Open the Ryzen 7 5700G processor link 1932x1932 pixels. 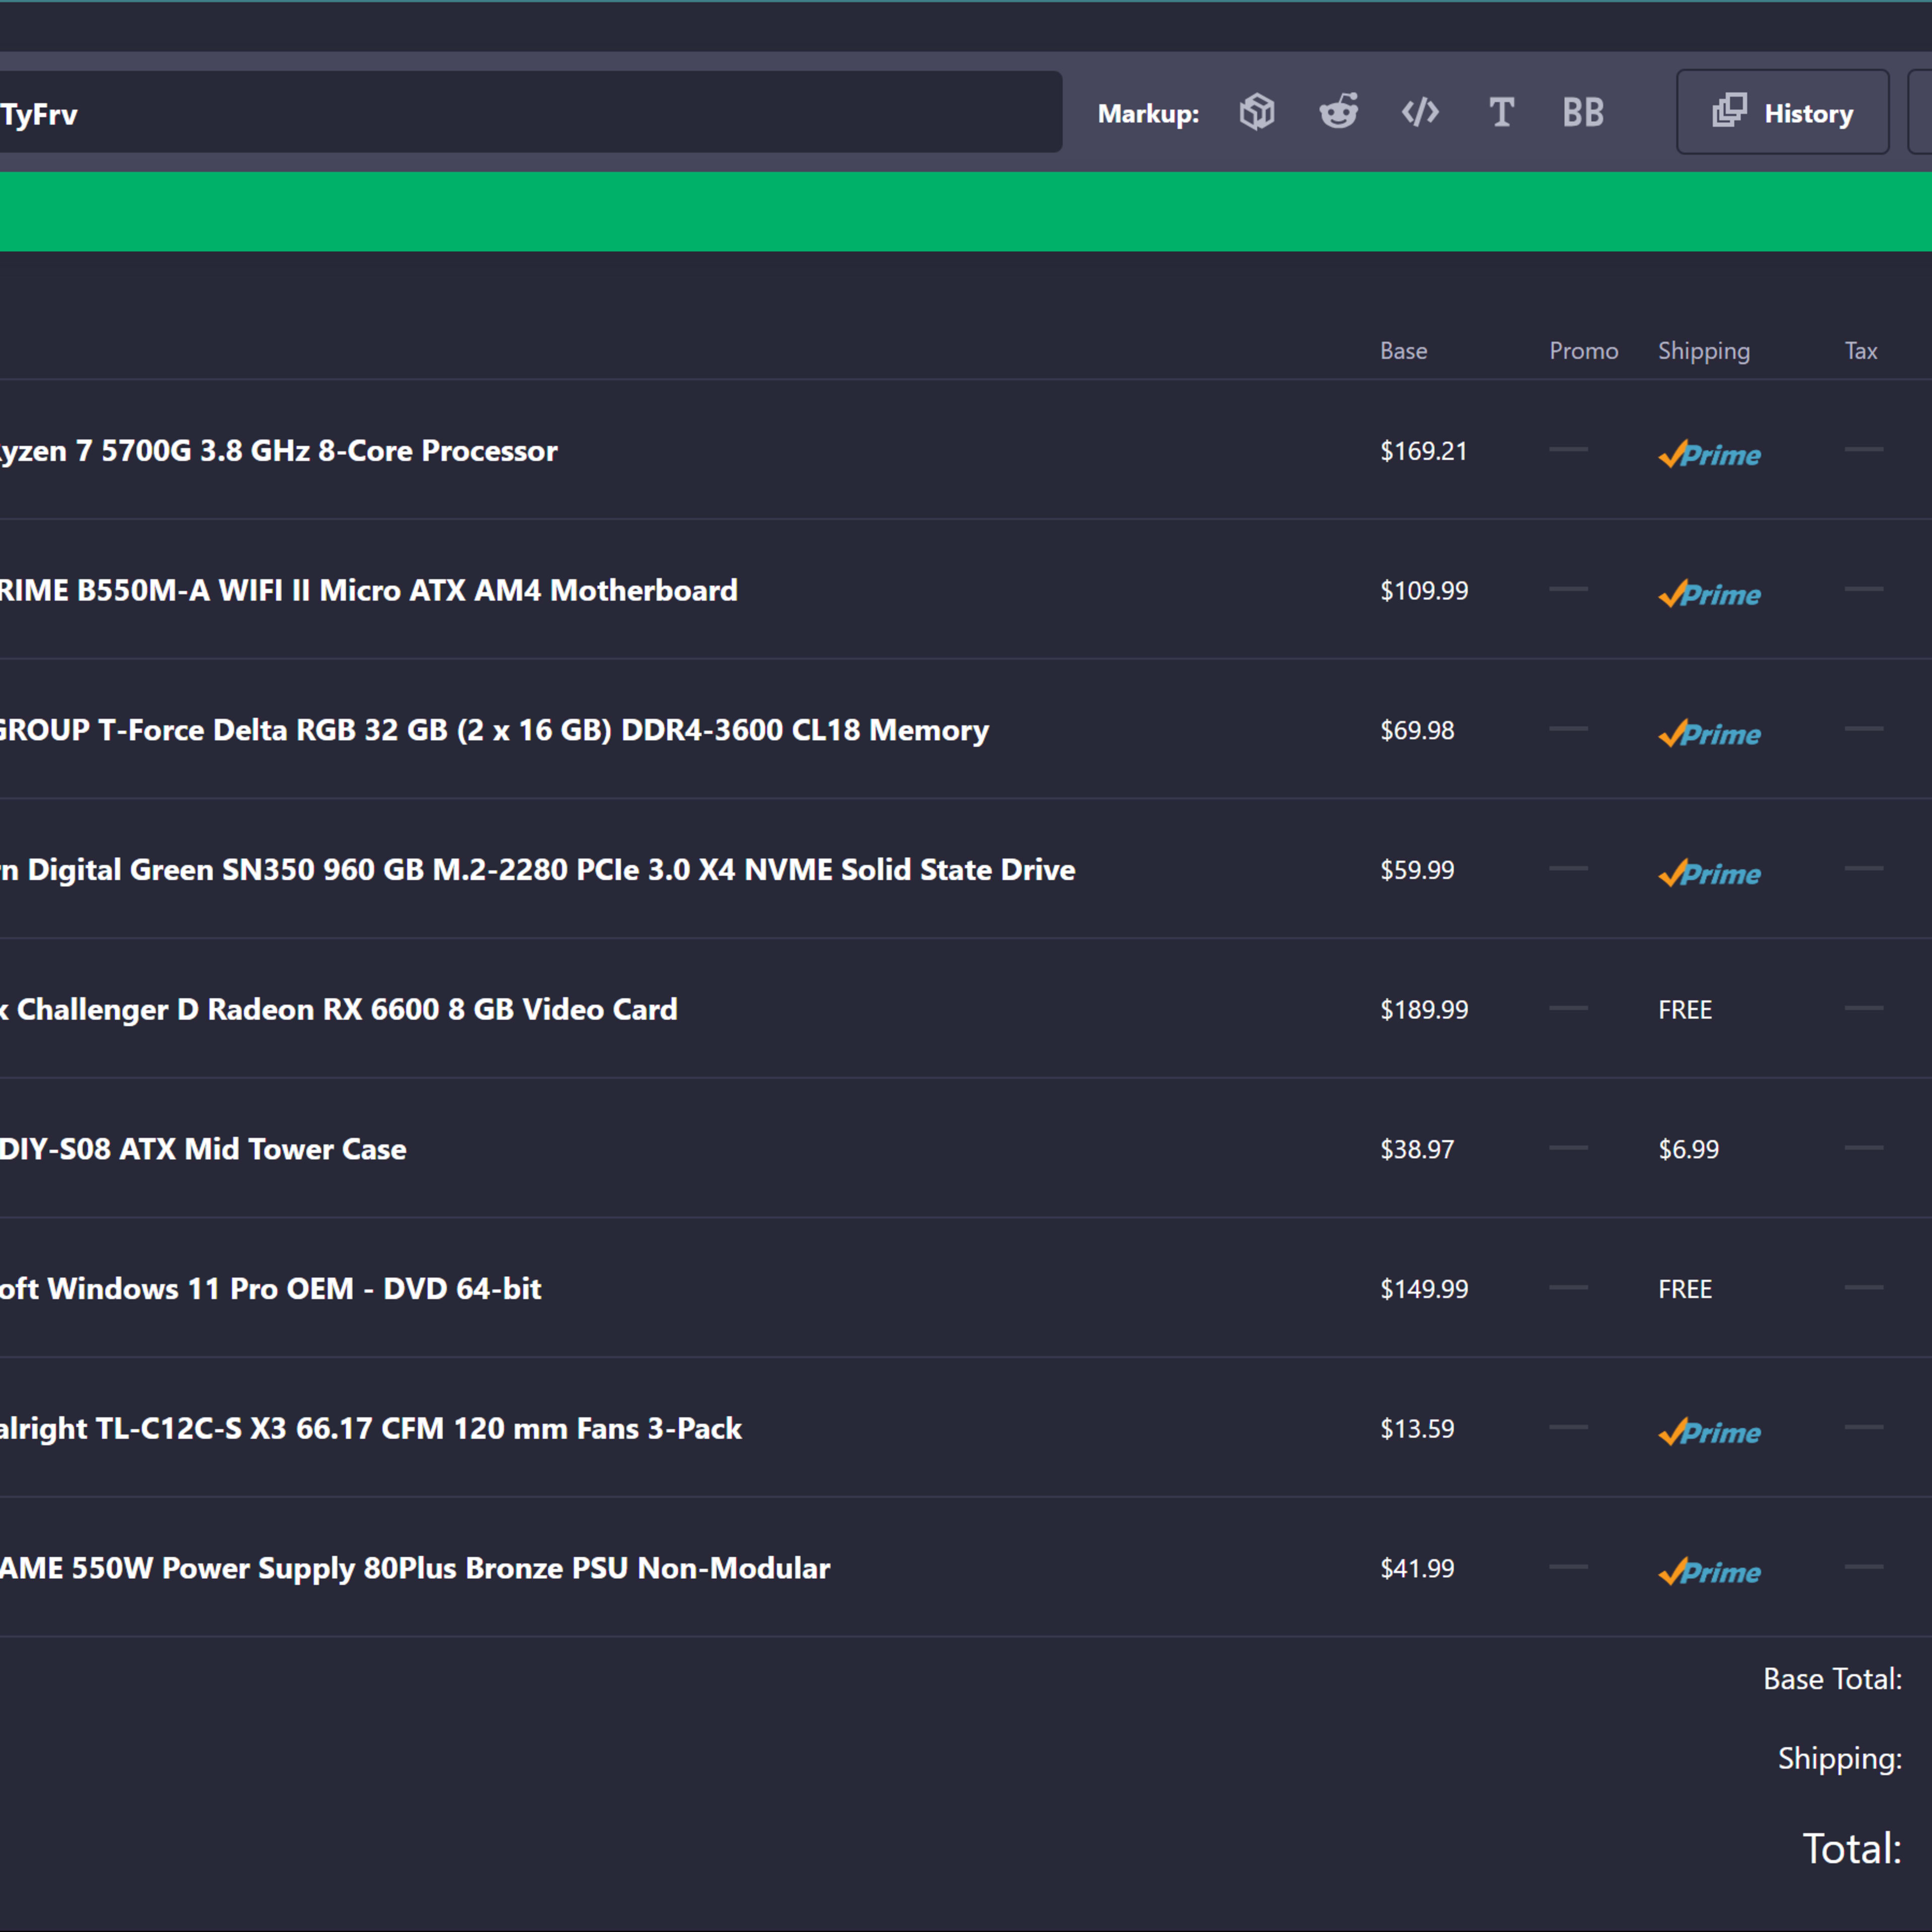point(278,451)
